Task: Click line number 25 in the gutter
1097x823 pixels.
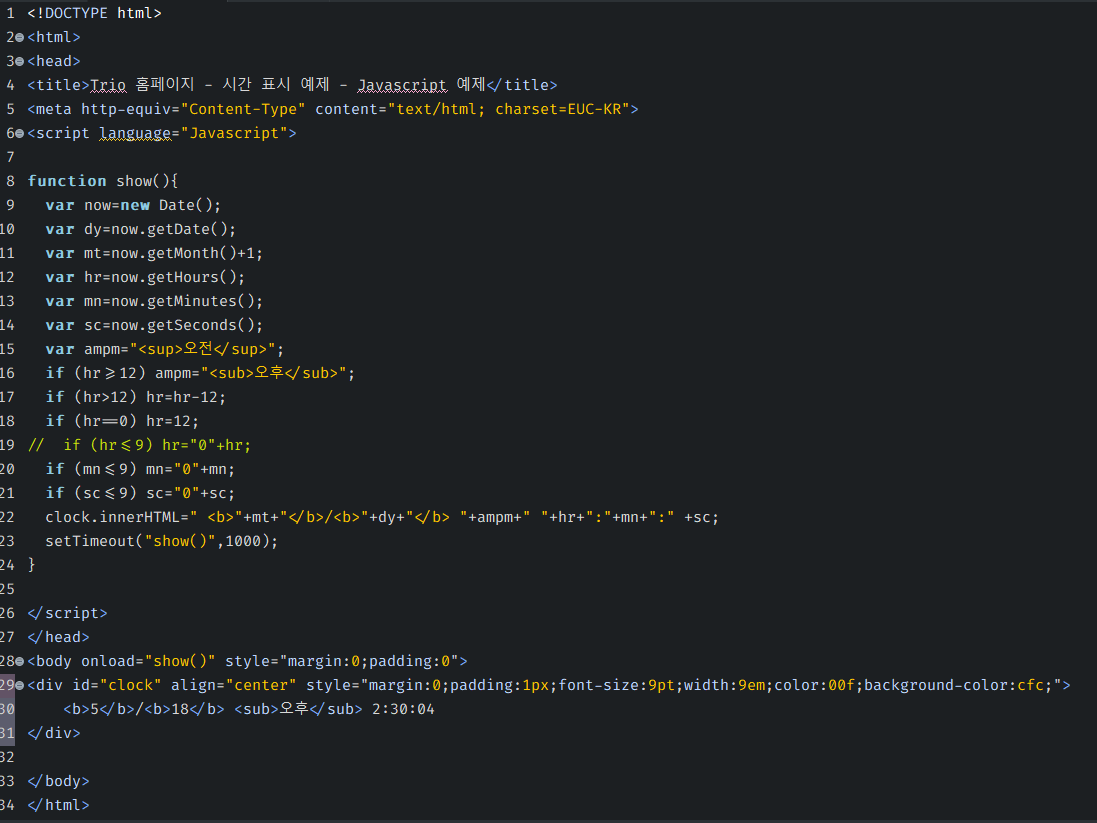Action: coord(7,589)
